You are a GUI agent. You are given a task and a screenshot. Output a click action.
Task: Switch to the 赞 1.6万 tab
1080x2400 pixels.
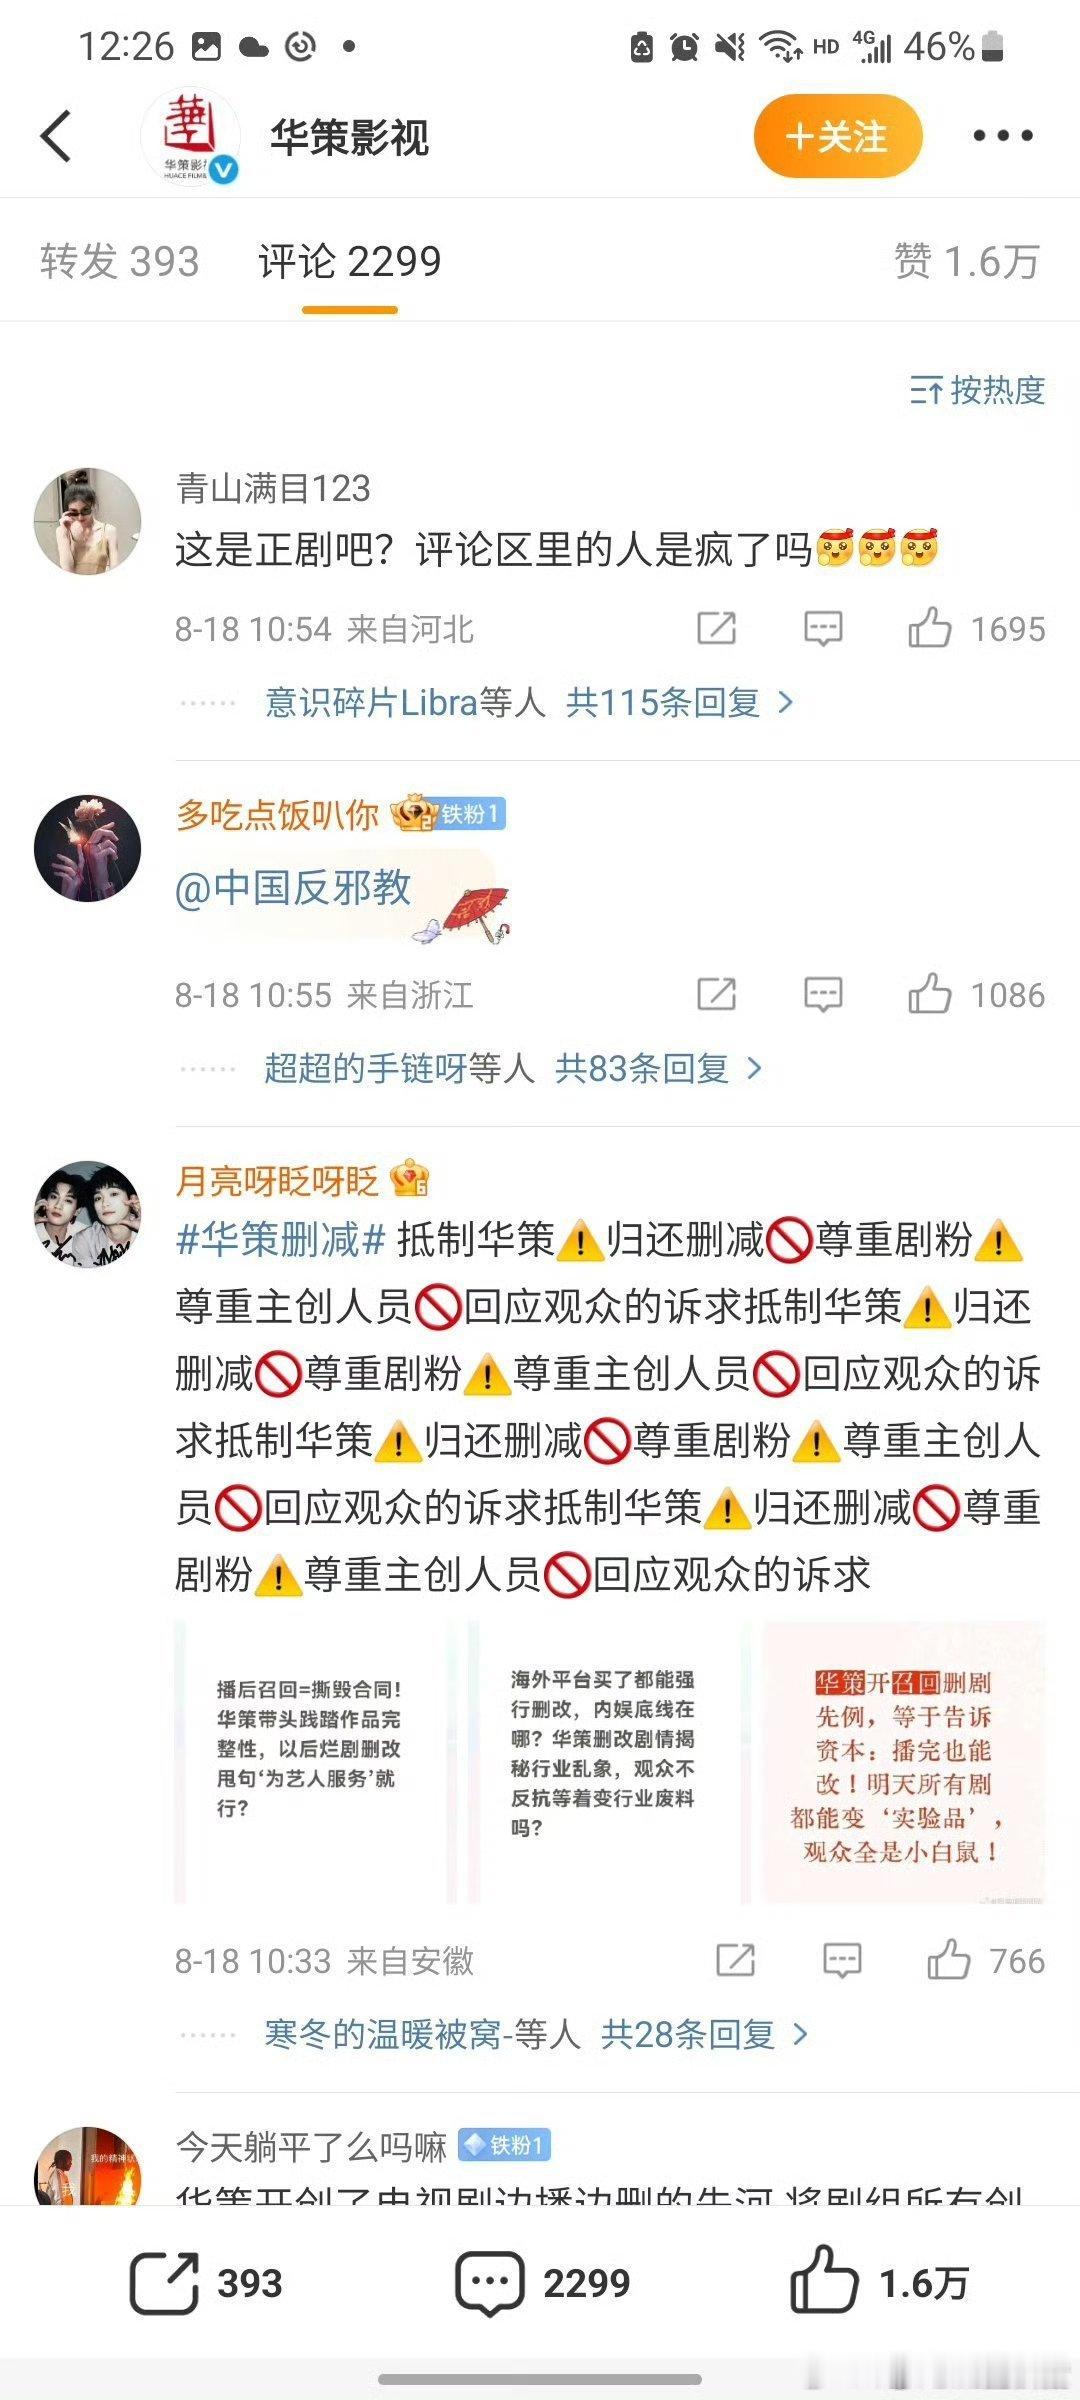pyautogui.click(x=966, y=262)
